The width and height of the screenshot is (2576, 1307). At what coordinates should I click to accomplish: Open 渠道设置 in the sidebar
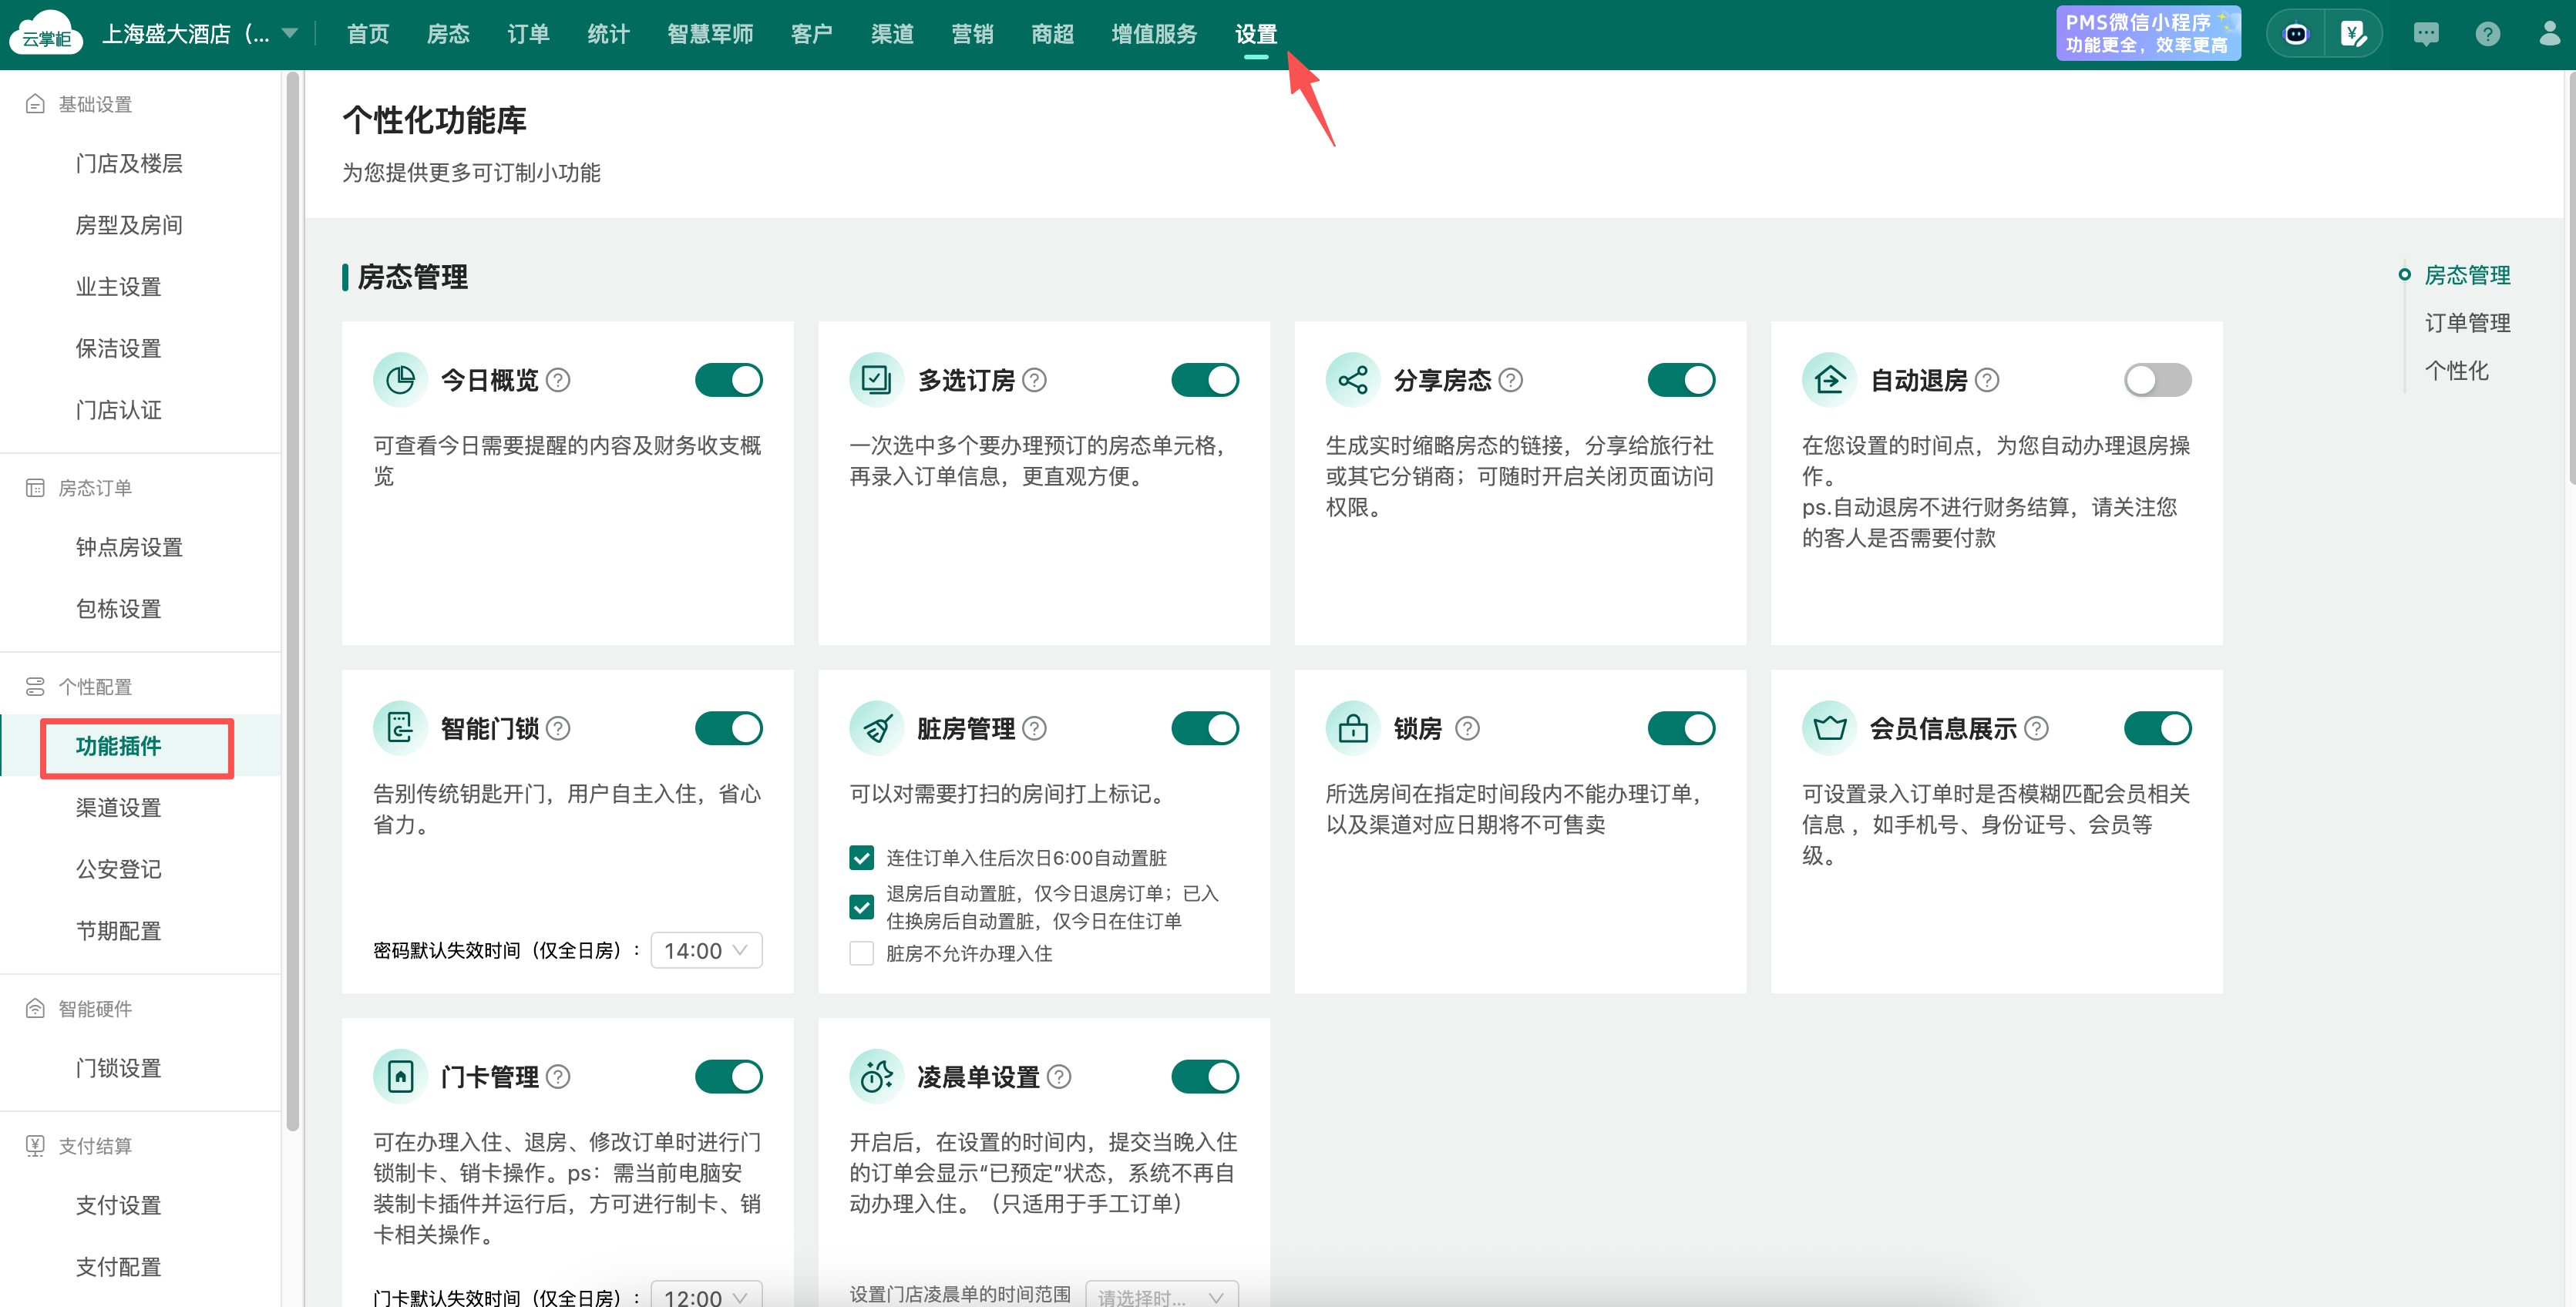click(118, 807)
